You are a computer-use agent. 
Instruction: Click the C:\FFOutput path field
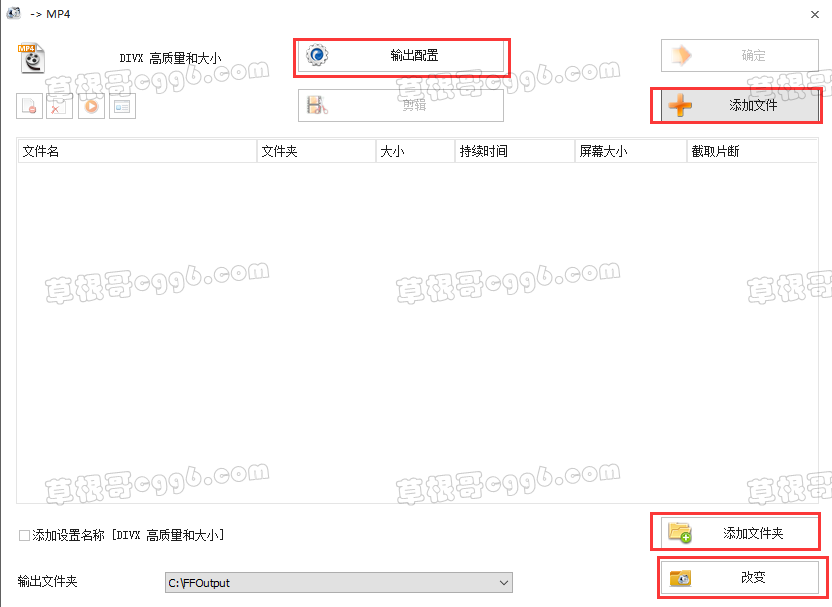[x=339, y=583]
